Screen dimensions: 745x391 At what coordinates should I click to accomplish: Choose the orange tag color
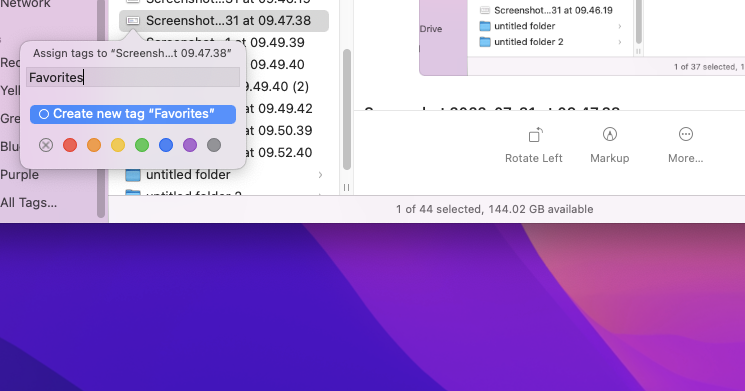(x=94, y=145)
